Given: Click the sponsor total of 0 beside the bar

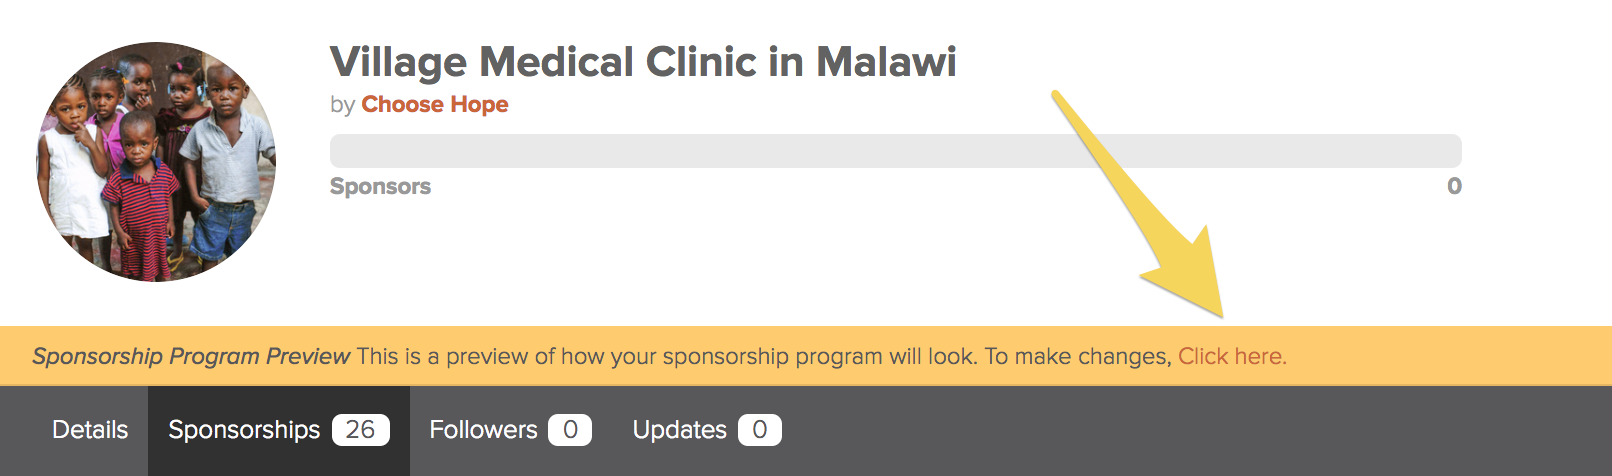Looking at the screenshot, I should point(1454,186).
